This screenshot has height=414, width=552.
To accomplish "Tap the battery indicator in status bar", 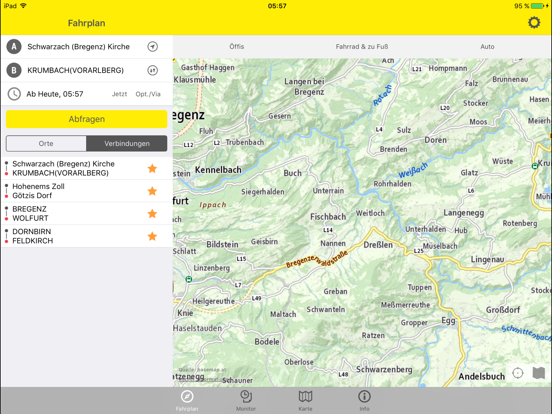I will tap(538, 6).
